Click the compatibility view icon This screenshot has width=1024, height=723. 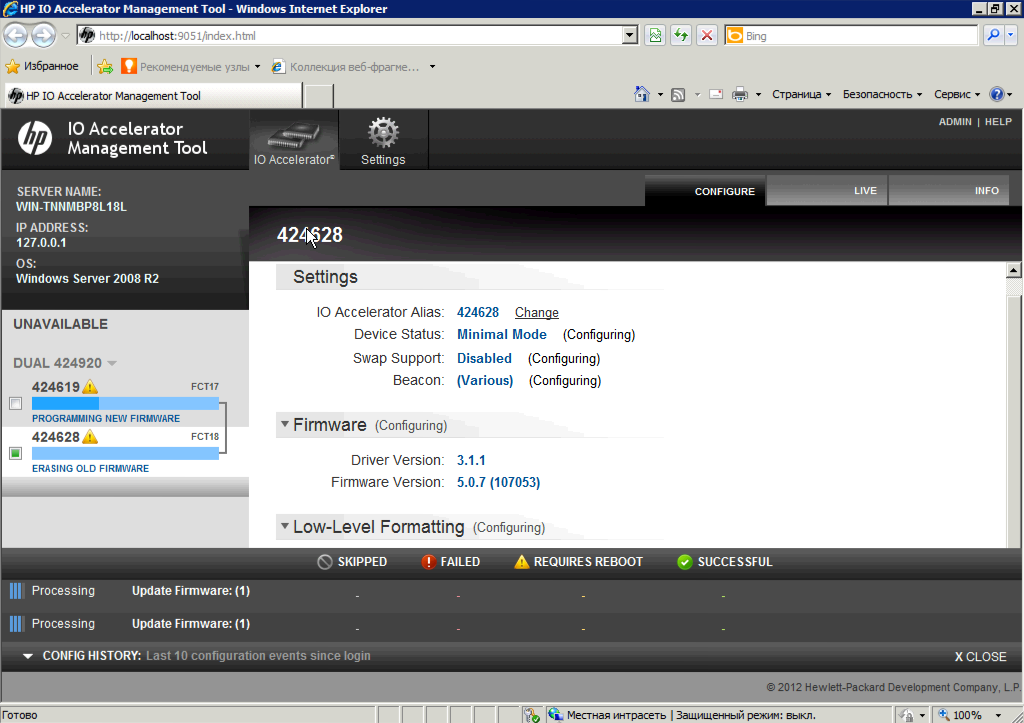pos(655,35)
